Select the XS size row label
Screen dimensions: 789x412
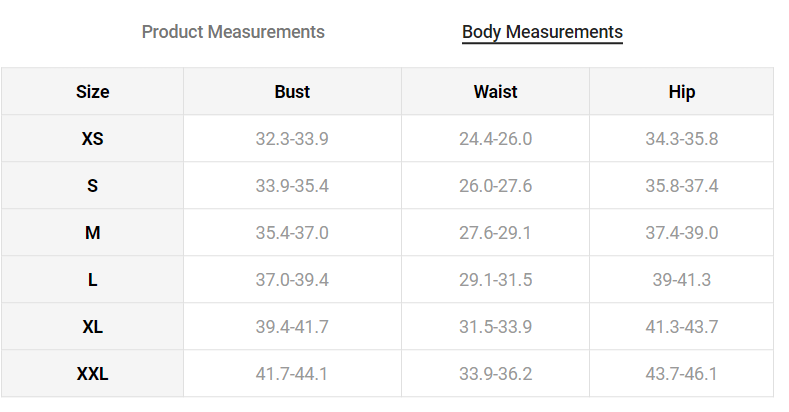click(92, 139)
